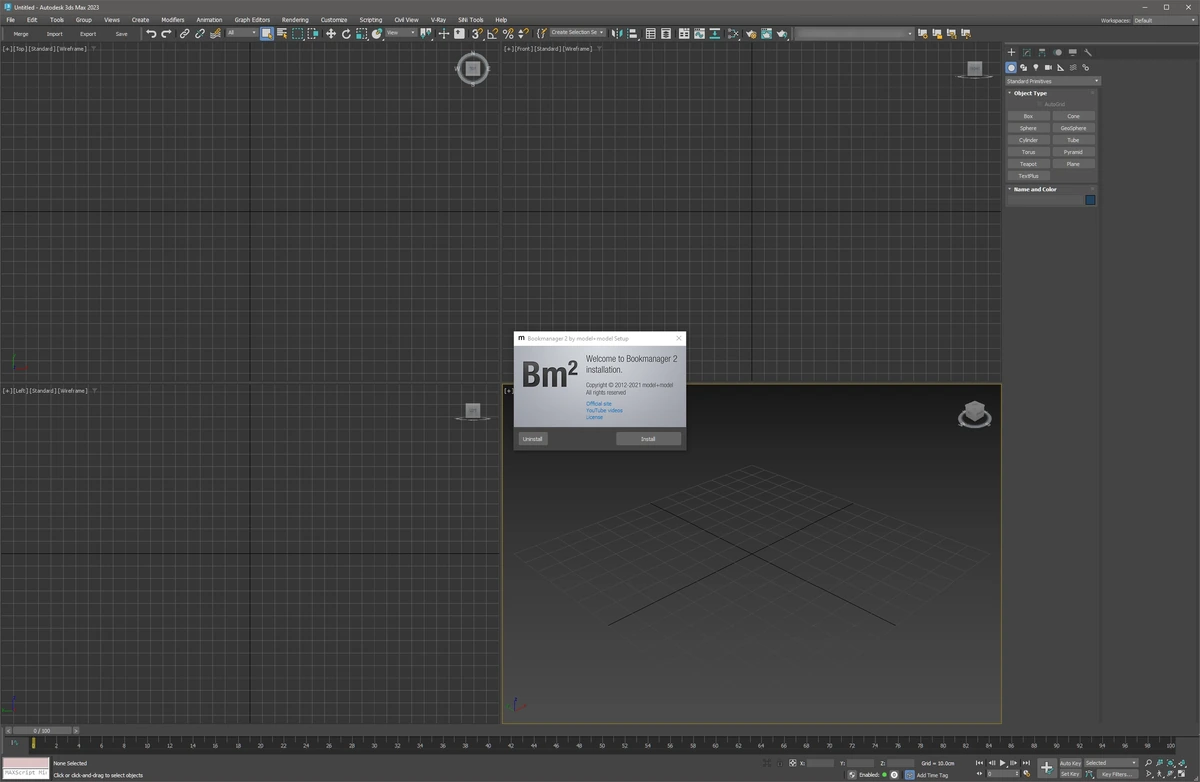Screen dimensions: 1200x782
Task: Toggle the Auto Key button
Action: pos(1070,763)
